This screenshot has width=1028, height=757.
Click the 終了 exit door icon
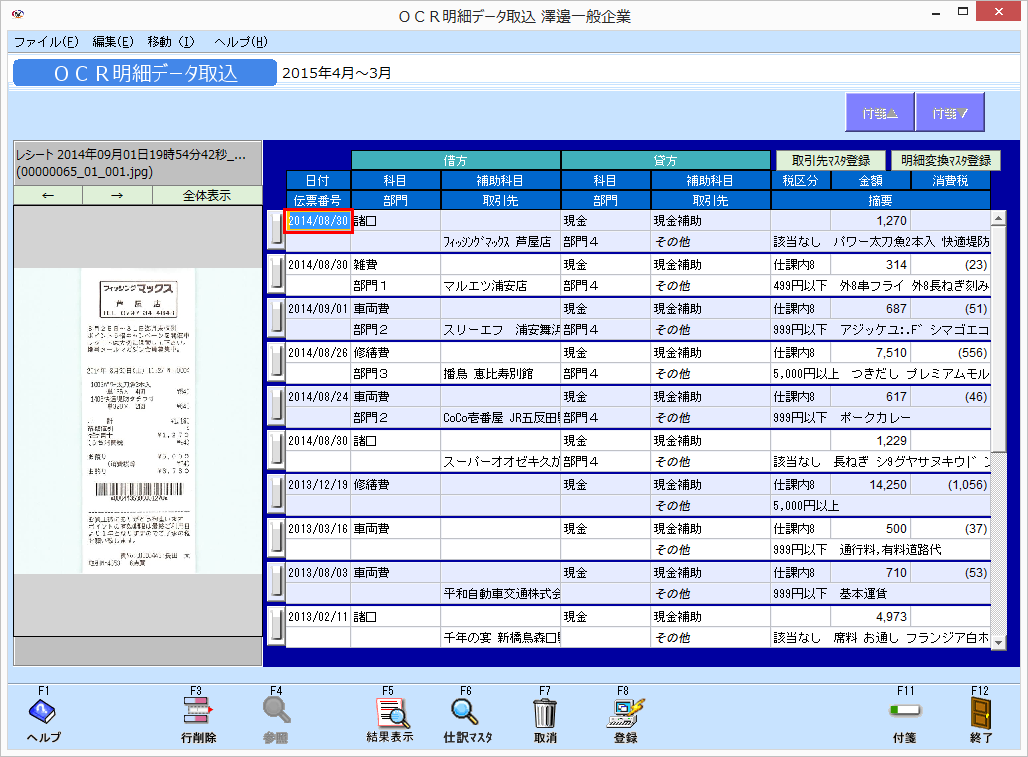[979, 715]
